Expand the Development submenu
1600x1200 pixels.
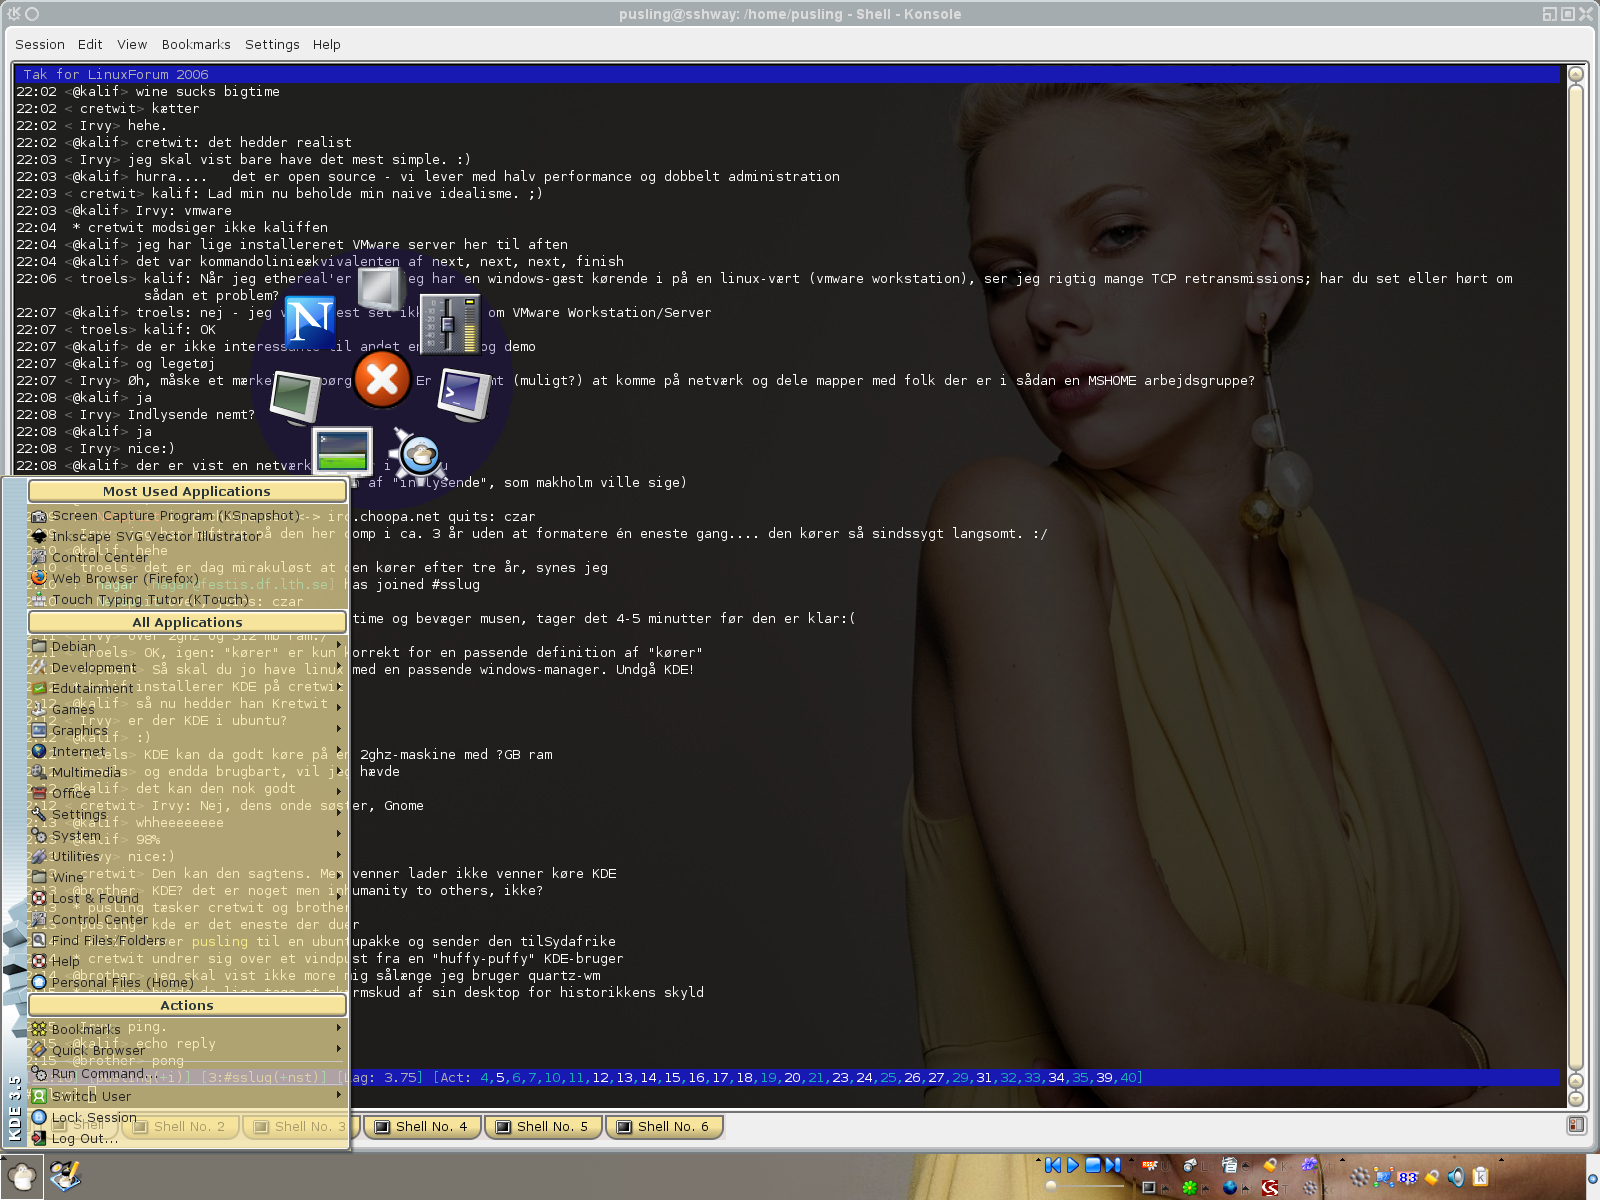click(187, 668)
